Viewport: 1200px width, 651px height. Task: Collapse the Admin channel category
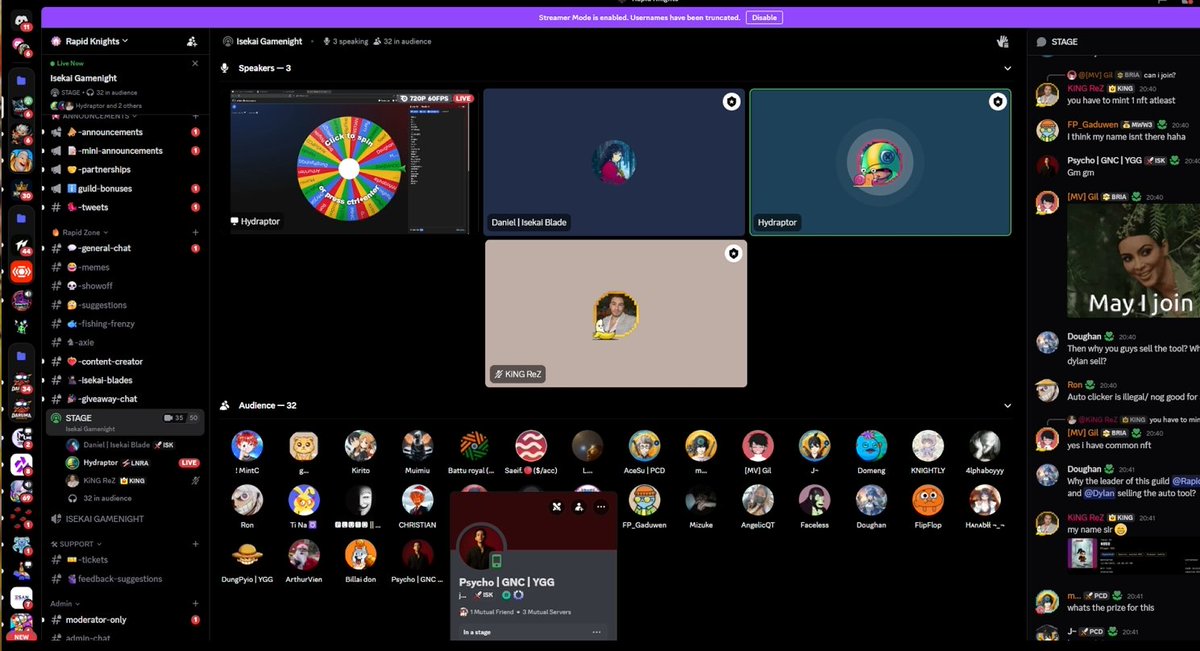[64, 603]
